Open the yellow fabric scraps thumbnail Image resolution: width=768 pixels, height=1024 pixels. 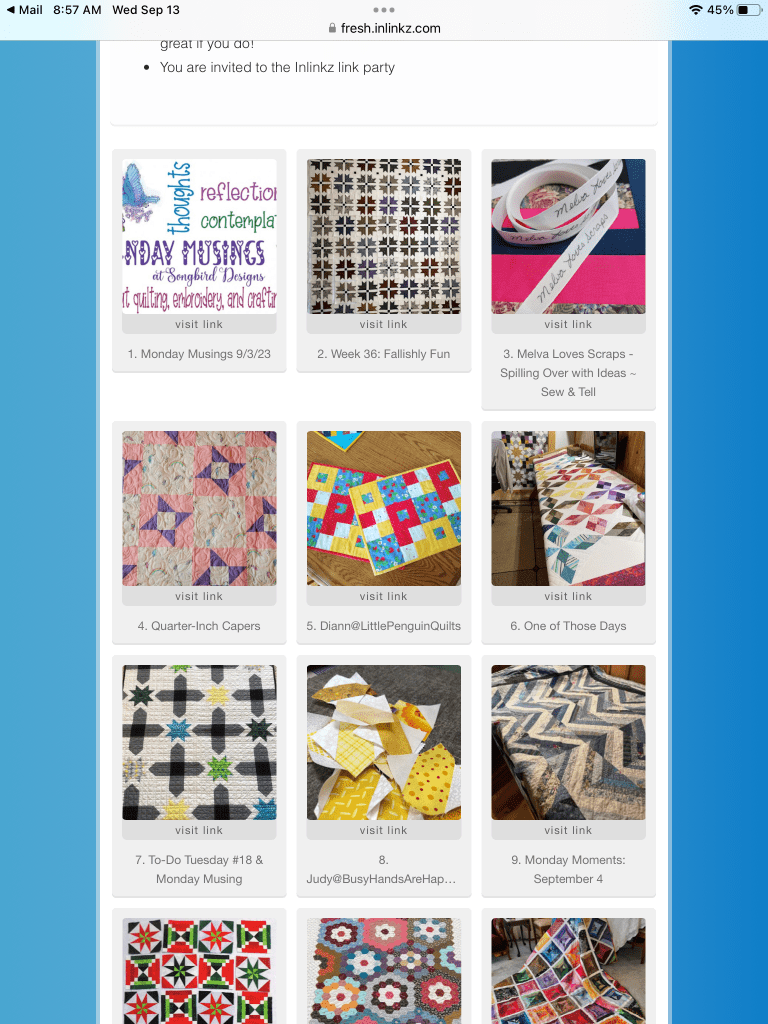[384, 743]
